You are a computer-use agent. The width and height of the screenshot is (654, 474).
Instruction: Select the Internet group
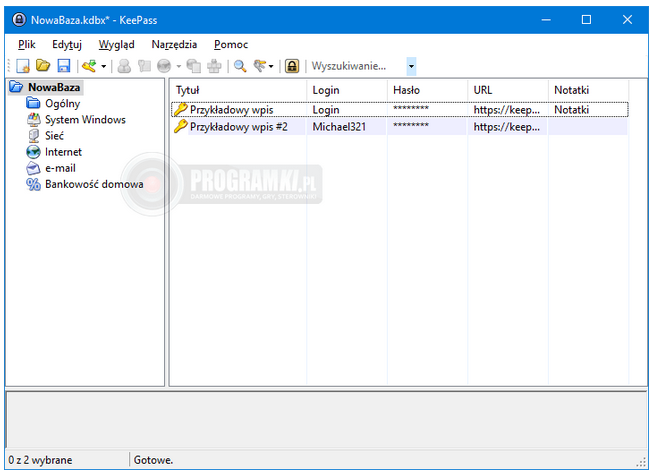tap(63, 152)
